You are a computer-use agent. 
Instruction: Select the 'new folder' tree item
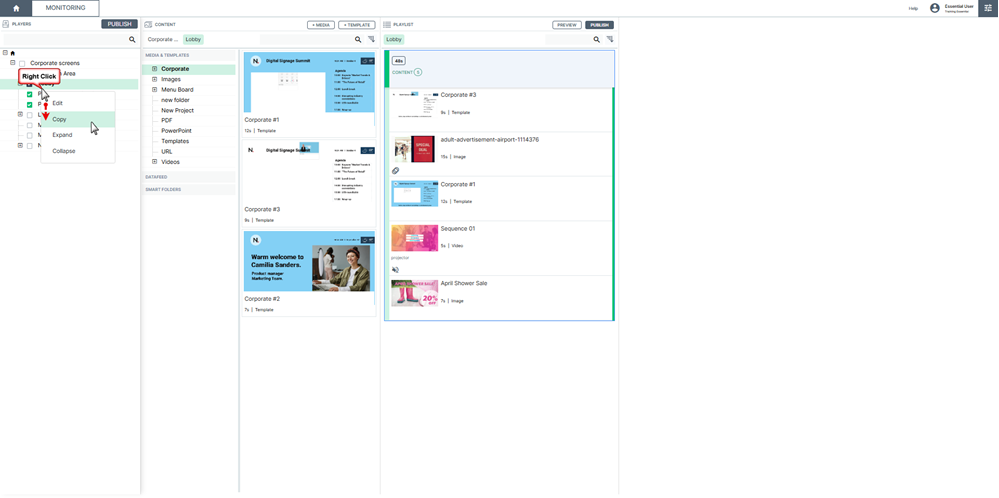(x=175, y=100)
